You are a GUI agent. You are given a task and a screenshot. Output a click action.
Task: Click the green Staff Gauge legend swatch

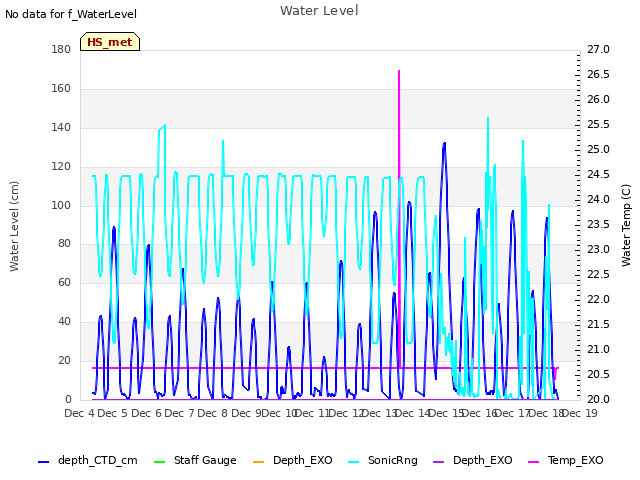(x=159, y=462)
